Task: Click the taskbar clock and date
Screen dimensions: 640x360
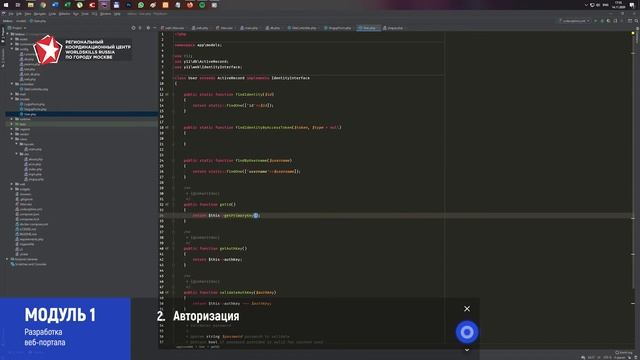Action: point(618,5)
